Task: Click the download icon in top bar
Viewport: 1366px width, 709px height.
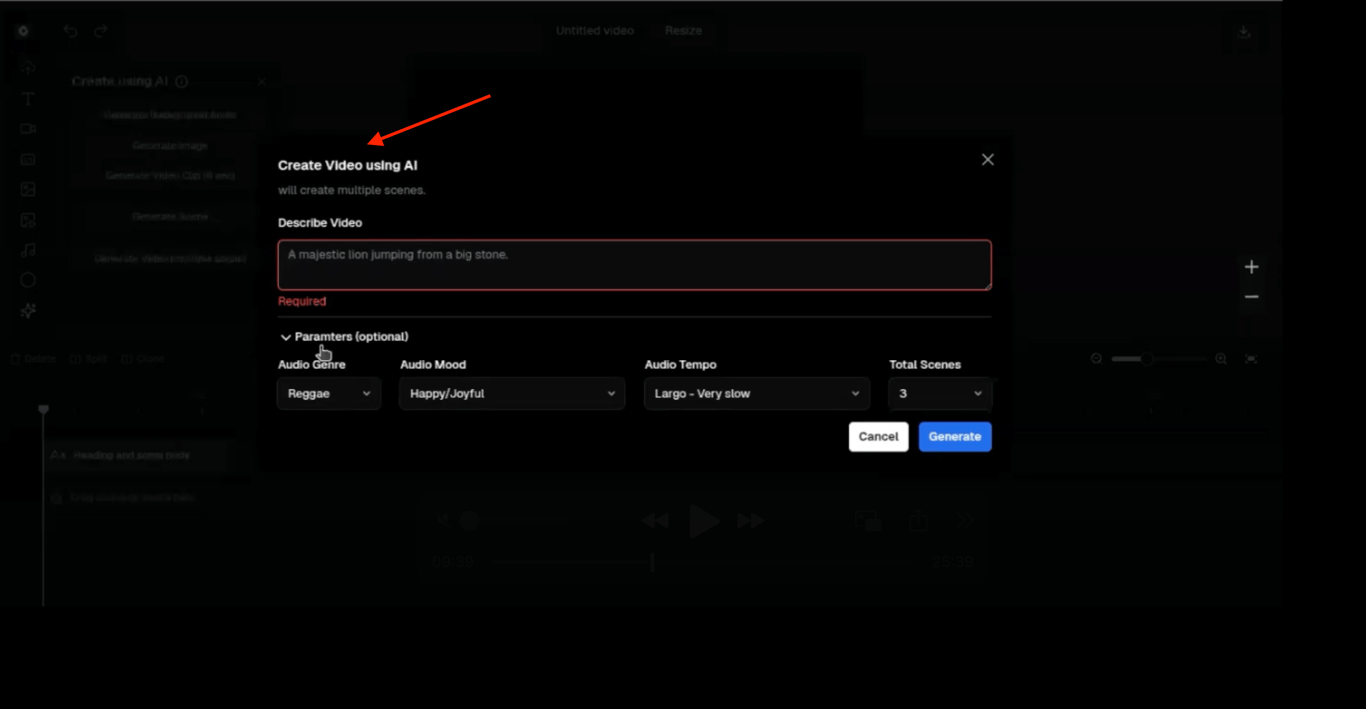Action: [x=1244, y=31]
